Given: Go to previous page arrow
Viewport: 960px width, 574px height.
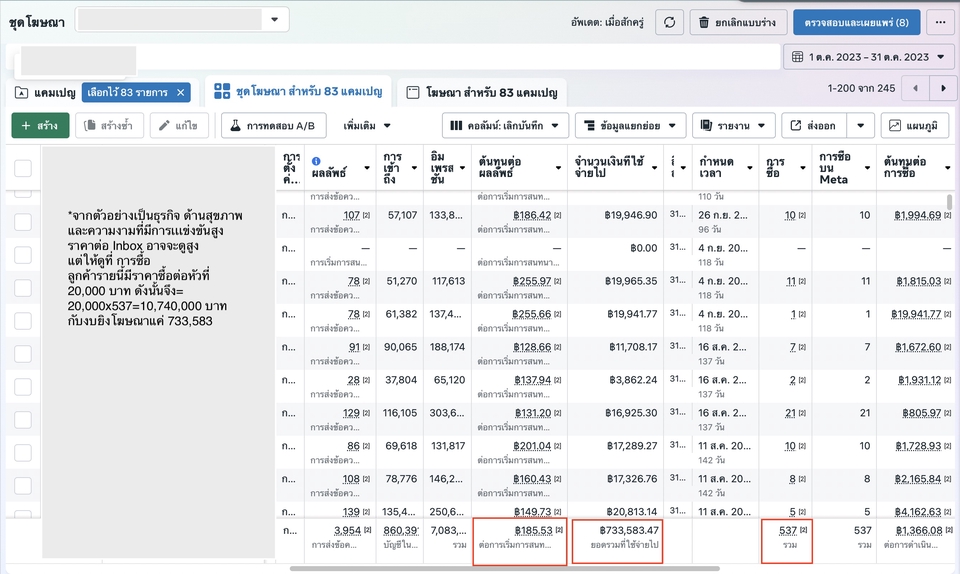Looking at the screenshot, I should 916,88.
